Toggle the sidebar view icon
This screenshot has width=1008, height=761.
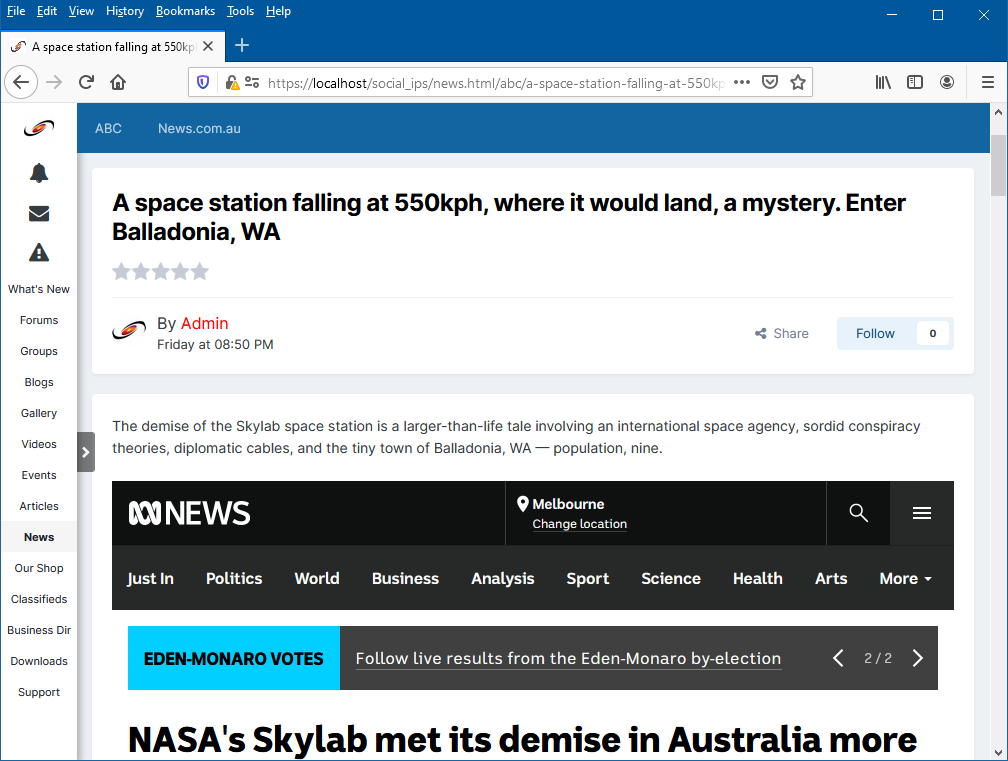915,82
